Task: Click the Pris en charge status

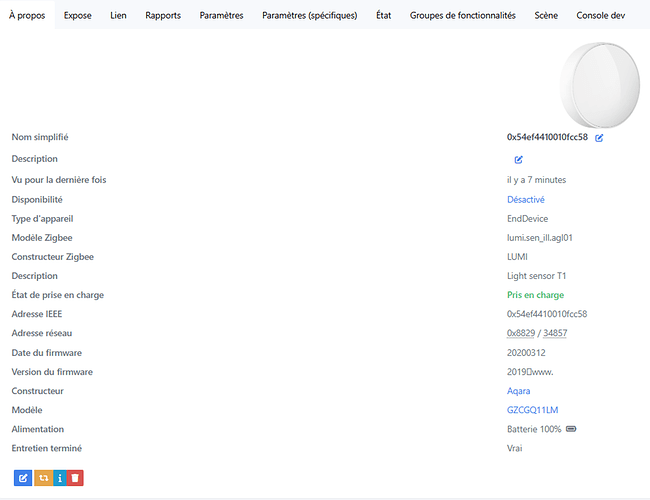Action: coord(535,295)
